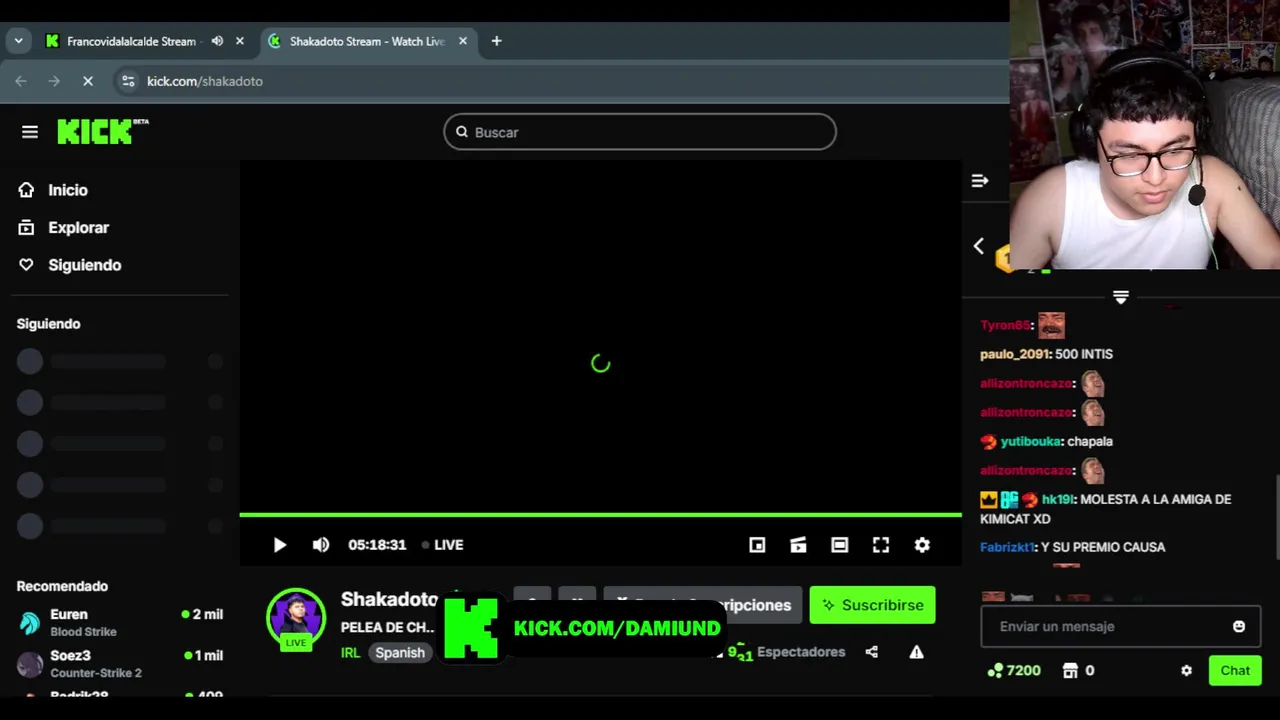Click the Suscribirse button
The image size is (1280, 720).
tap(872, 605)
